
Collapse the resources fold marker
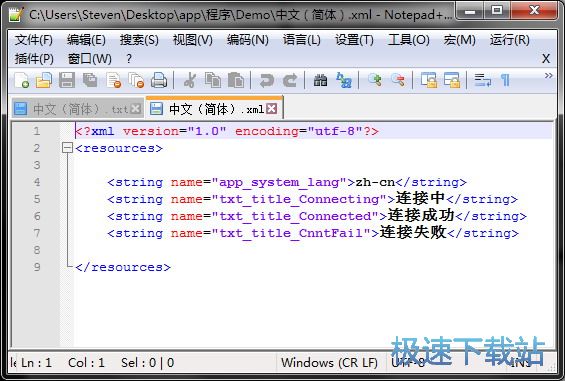click(x=67, y=148)
